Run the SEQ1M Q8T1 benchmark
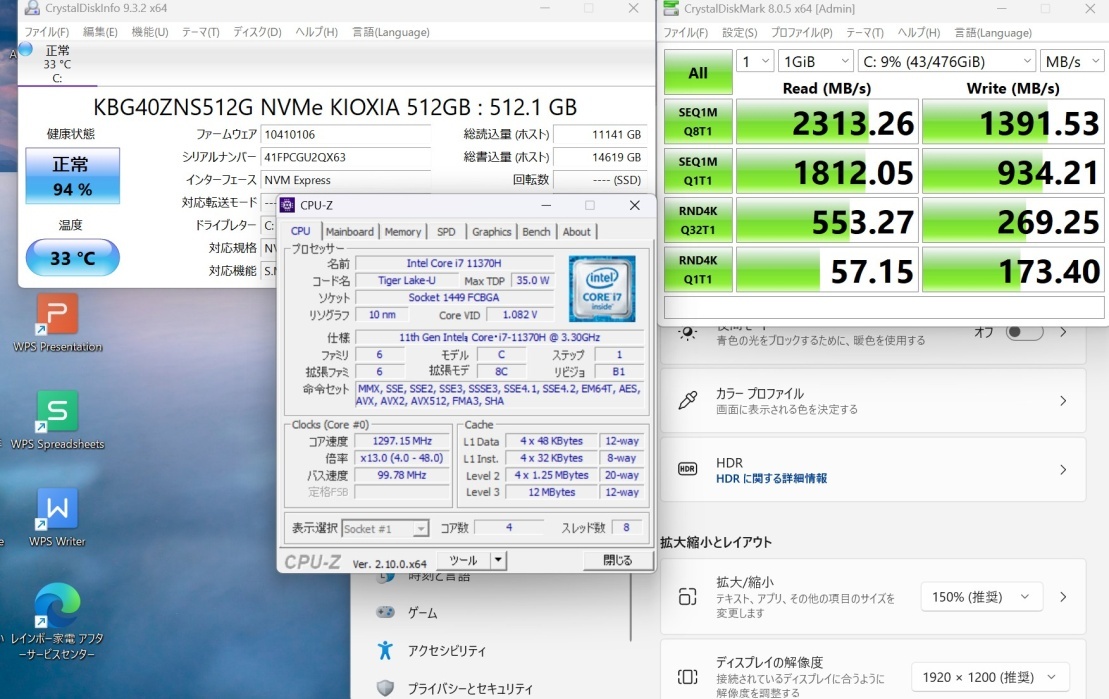This screenshot has width=1109, height=699. click(x=697, y=121)
